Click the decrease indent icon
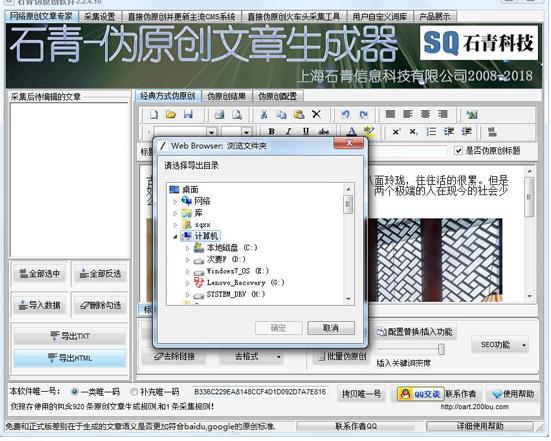Image resolution: width=551 pixels, height=441 pixels. click(449, 132)
